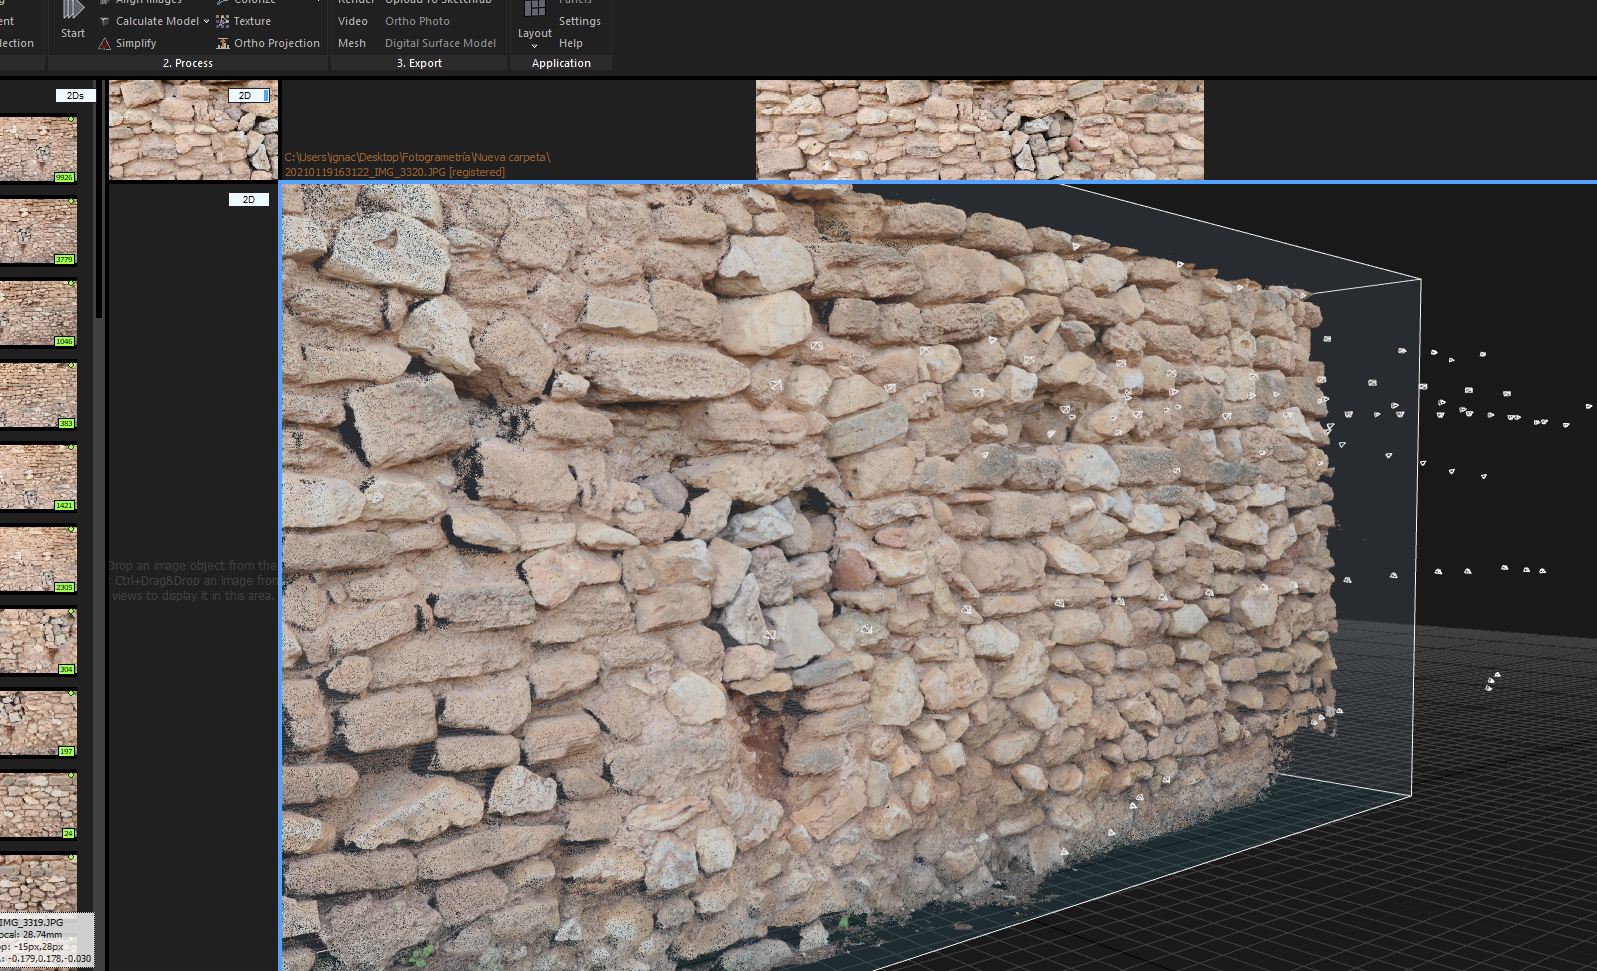Open Settings in the Application group
Screen dimensions: 1597x971
(580, 21)
